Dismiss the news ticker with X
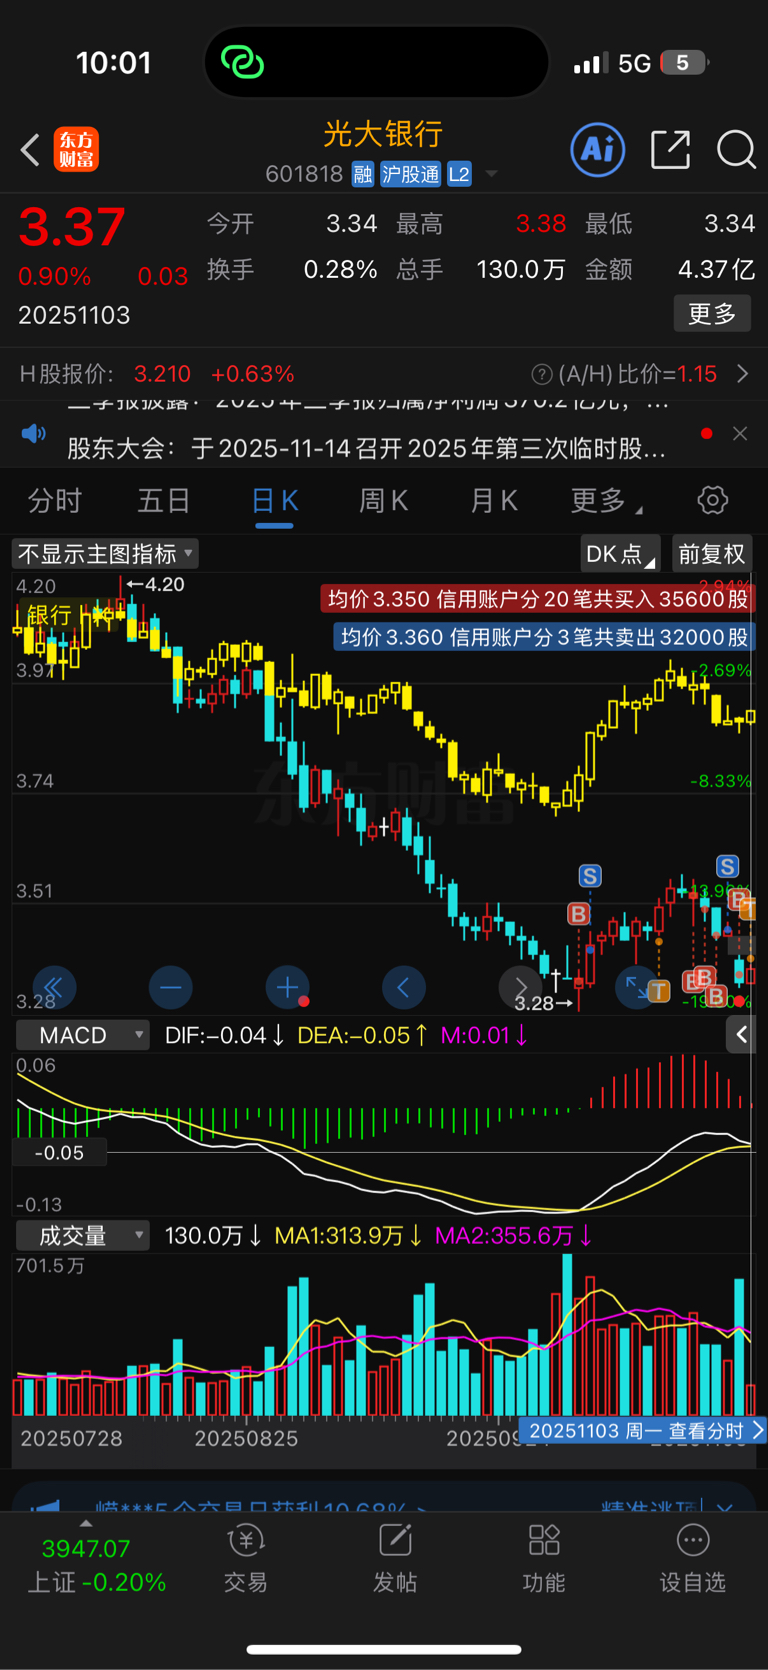The height and width of the screenshot is (1670, 768). [x=740, y=433]
